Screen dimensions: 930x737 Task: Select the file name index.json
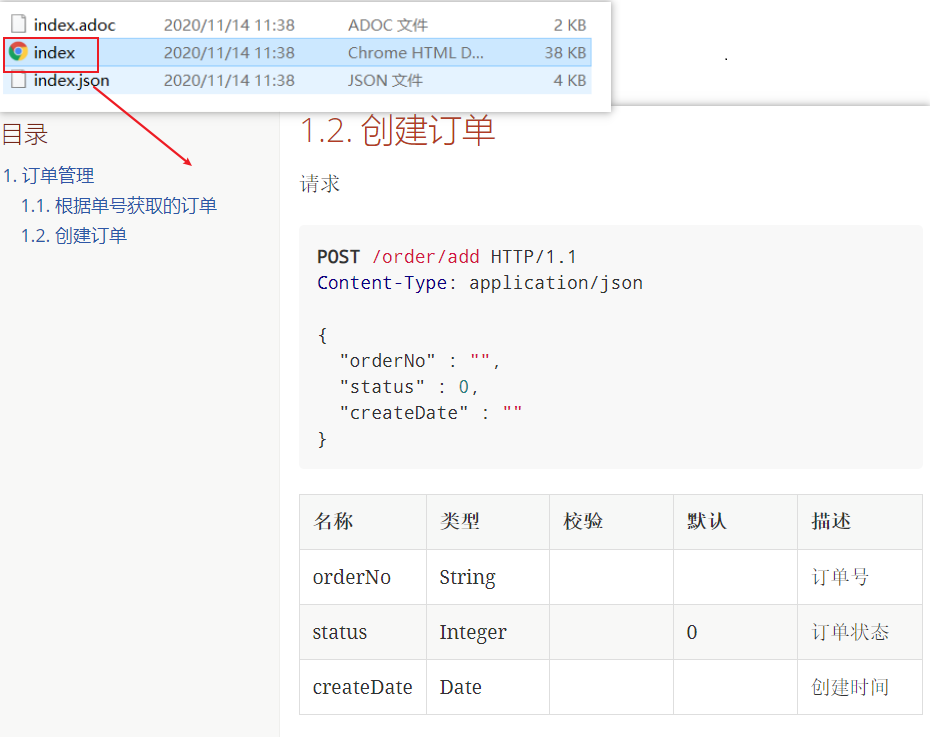71,80
